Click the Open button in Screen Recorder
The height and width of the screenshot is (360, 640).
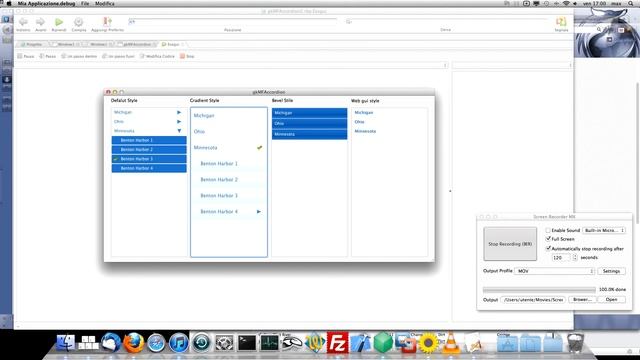click(x=611, y=300)
